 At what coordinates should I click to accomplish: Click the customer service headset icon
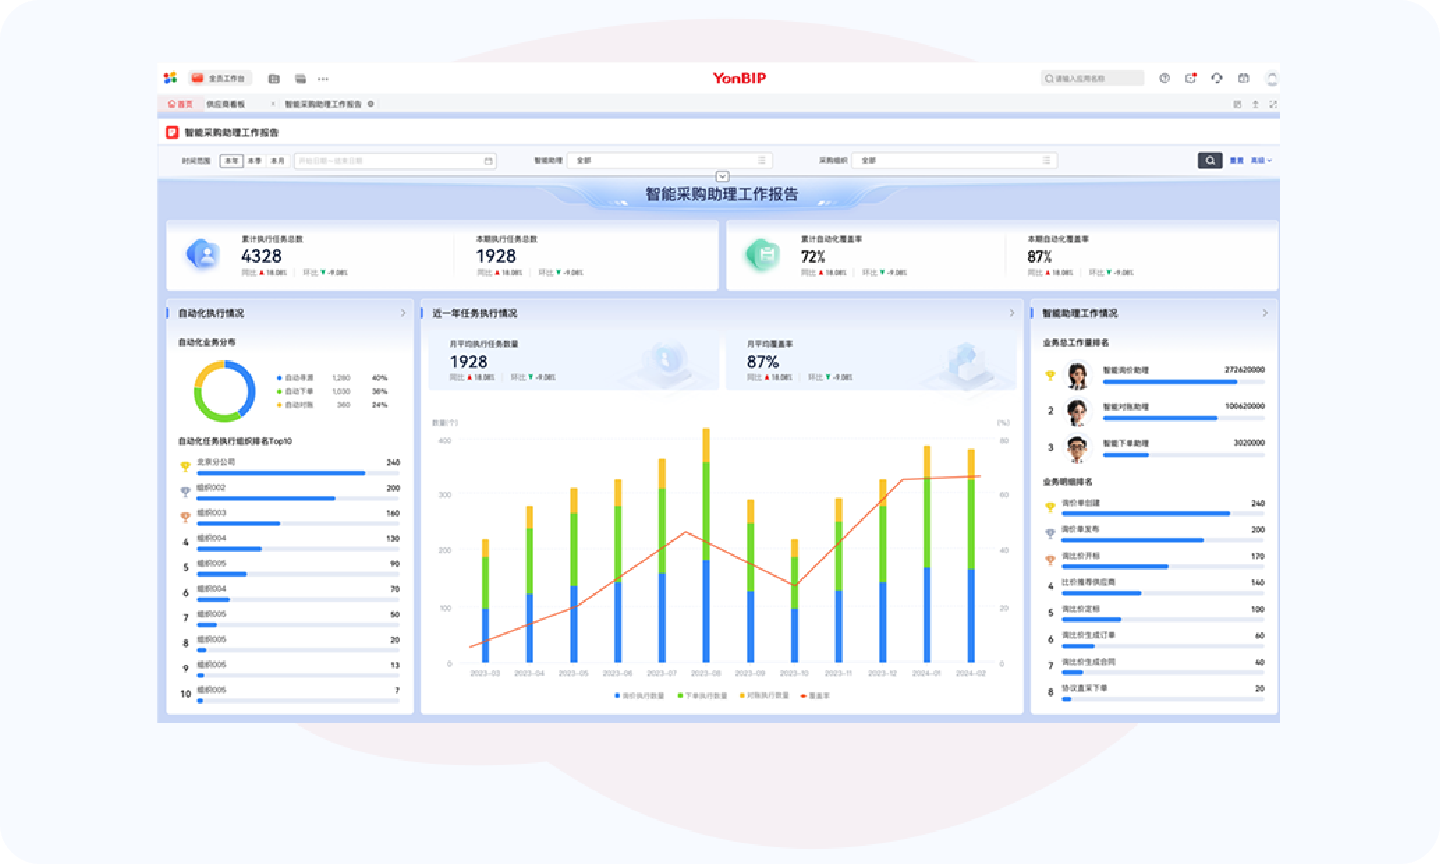point(1217,78)
